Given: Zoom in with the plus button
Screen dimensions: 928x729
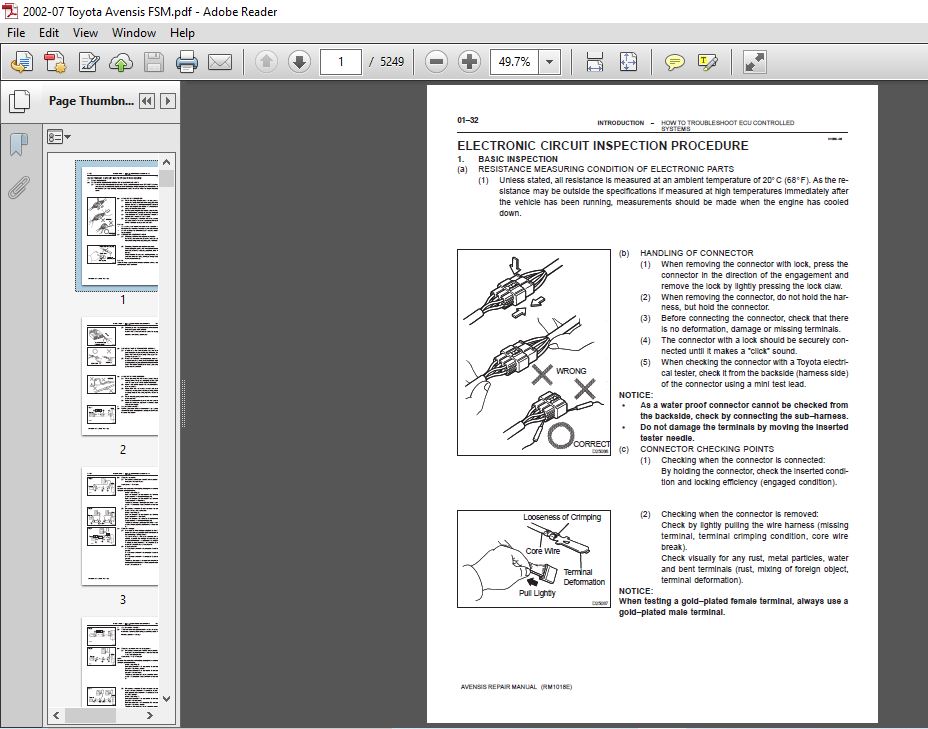Looking at the screenshot, I should [x=469, y=62].
